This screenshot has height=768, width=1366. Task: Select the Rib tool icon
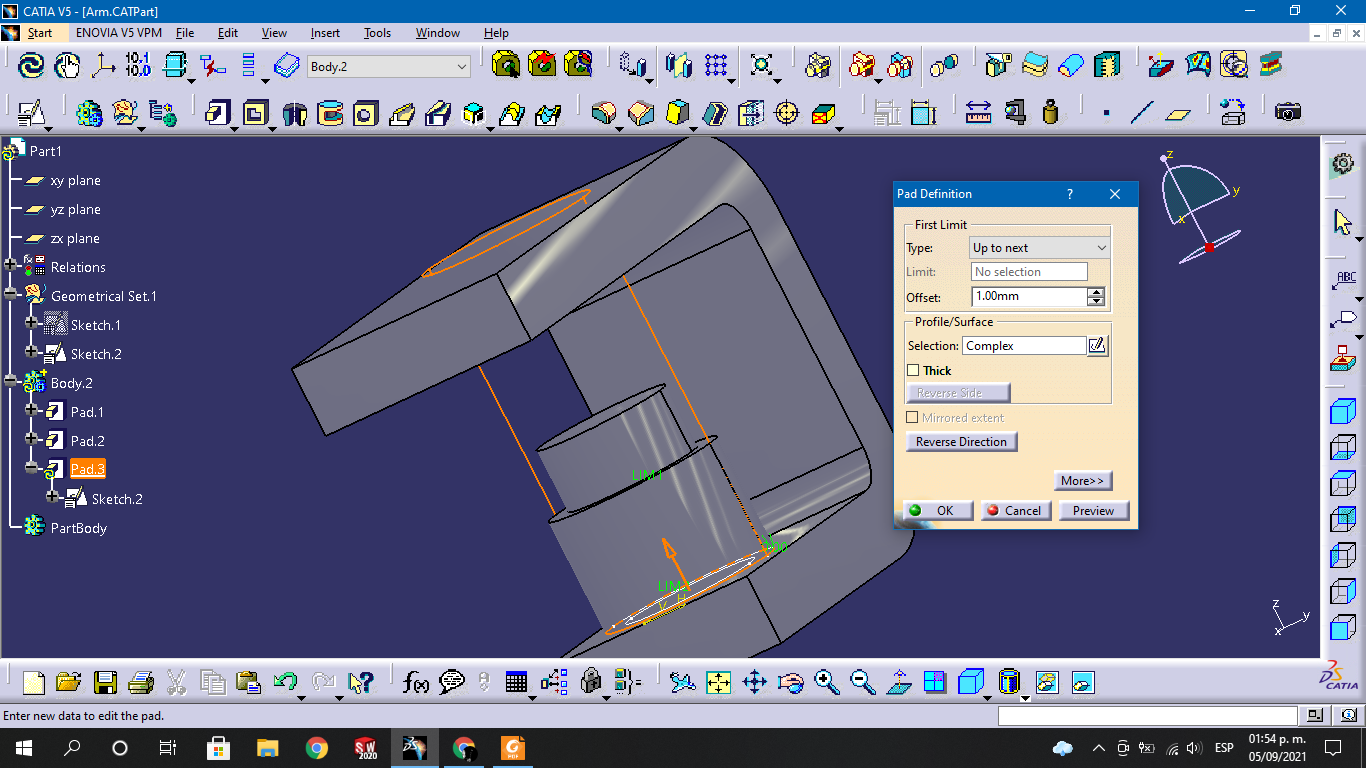pyautogui.click(x=402, y=113)
